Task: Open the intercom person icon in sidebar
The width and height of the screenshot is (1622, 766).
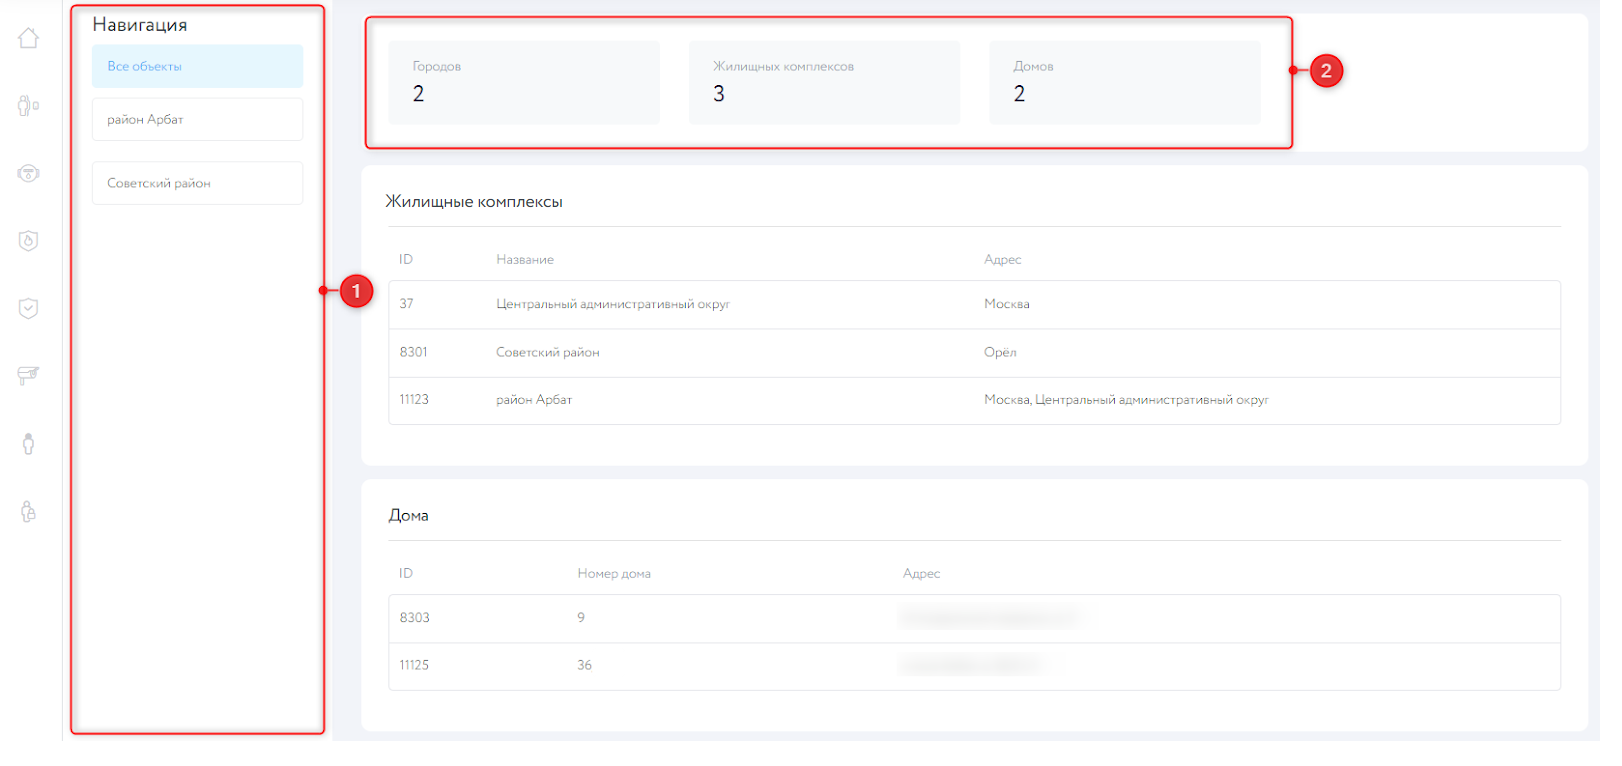Action: coord(28,106)
